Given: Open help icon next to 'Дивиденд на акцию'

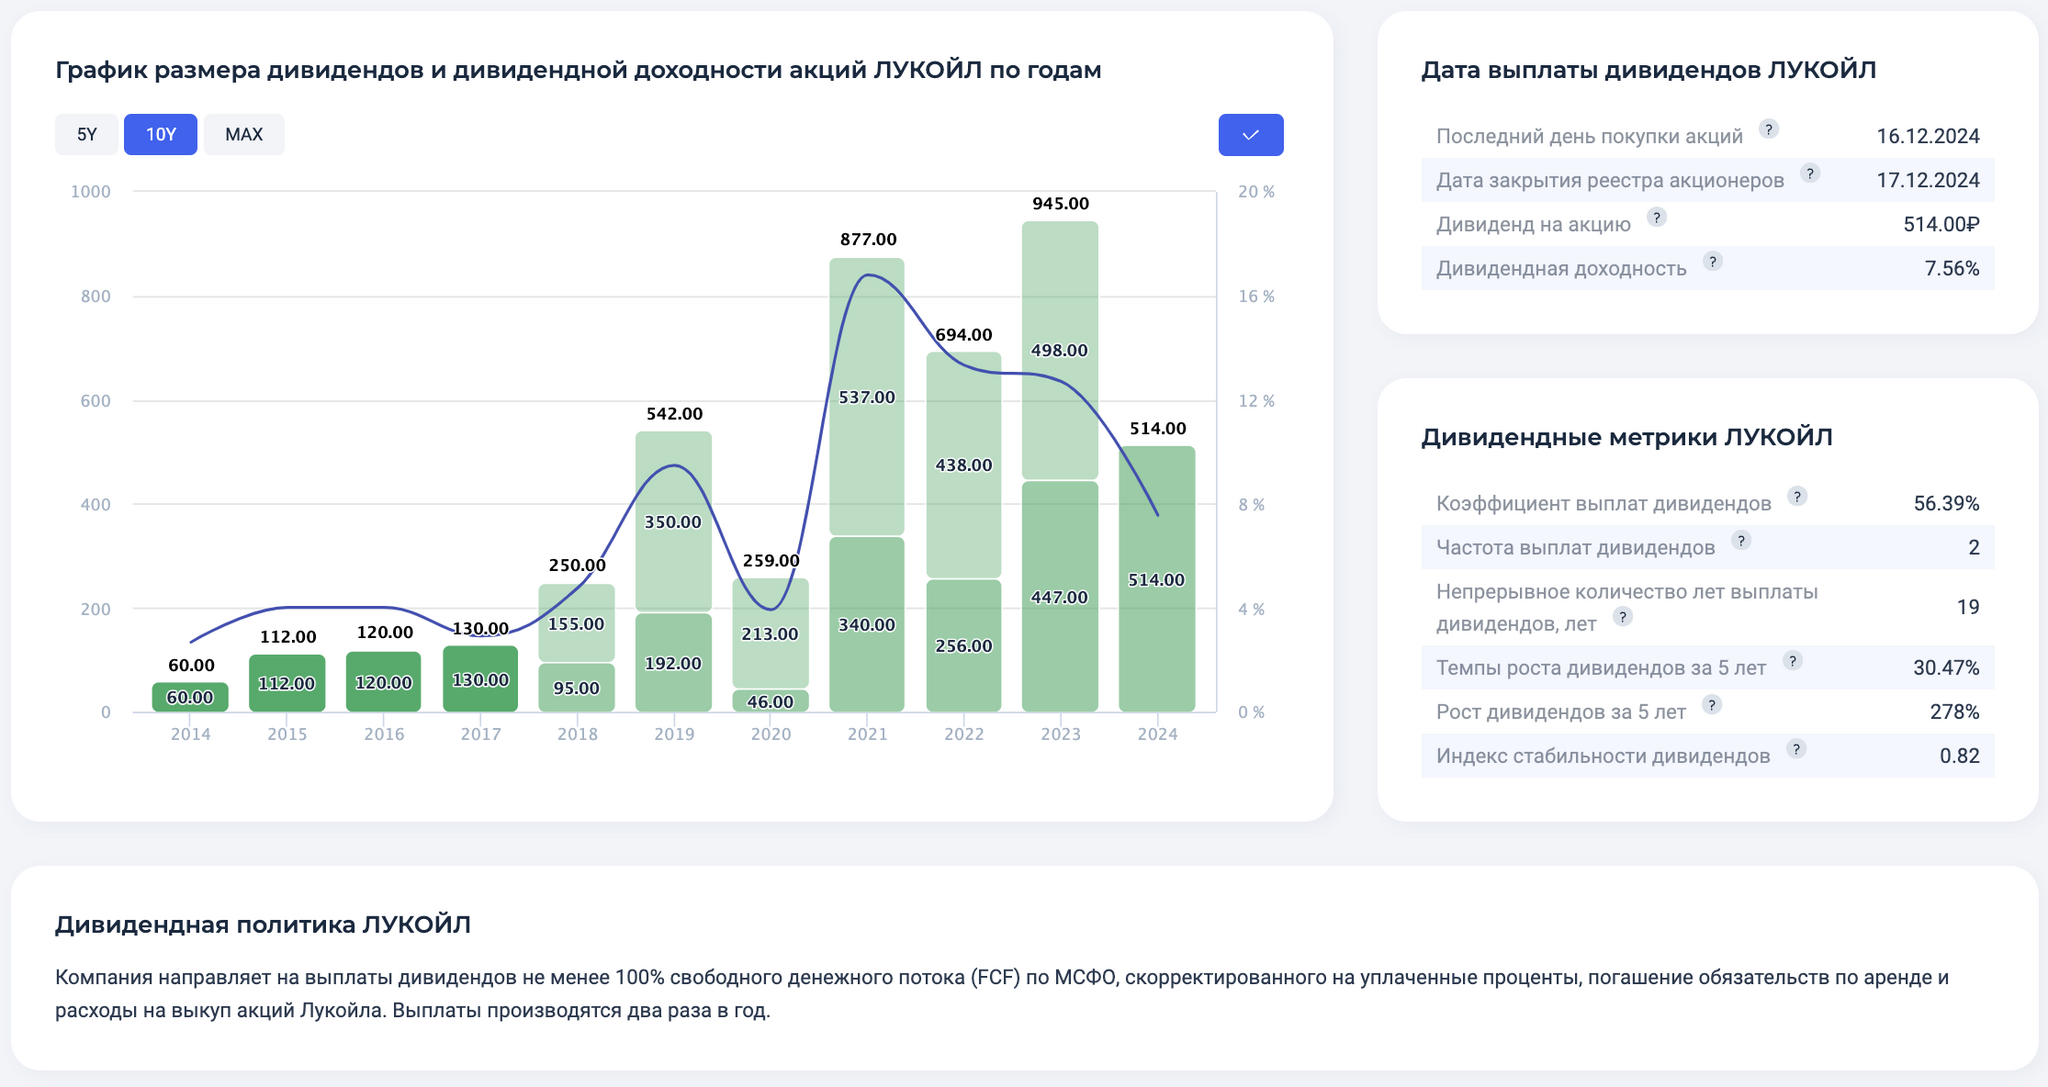Looking at the screenshot, I should (1656, 217).
